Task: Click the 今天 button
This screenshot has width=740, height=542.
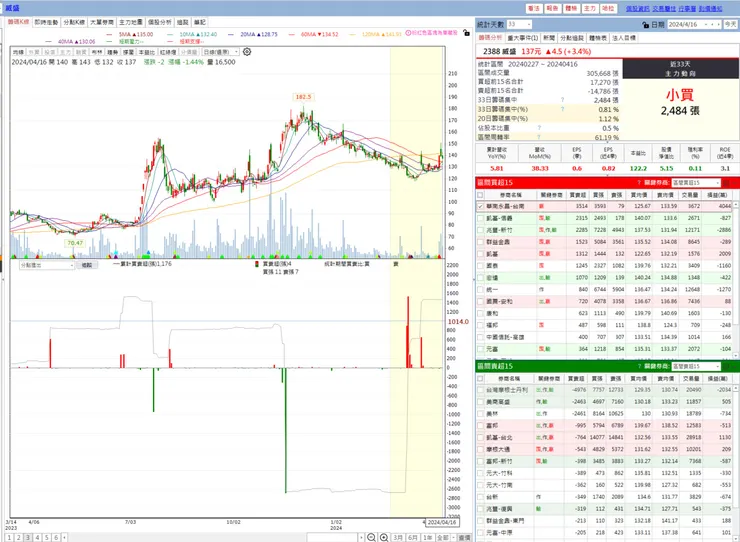Action: 730,25
